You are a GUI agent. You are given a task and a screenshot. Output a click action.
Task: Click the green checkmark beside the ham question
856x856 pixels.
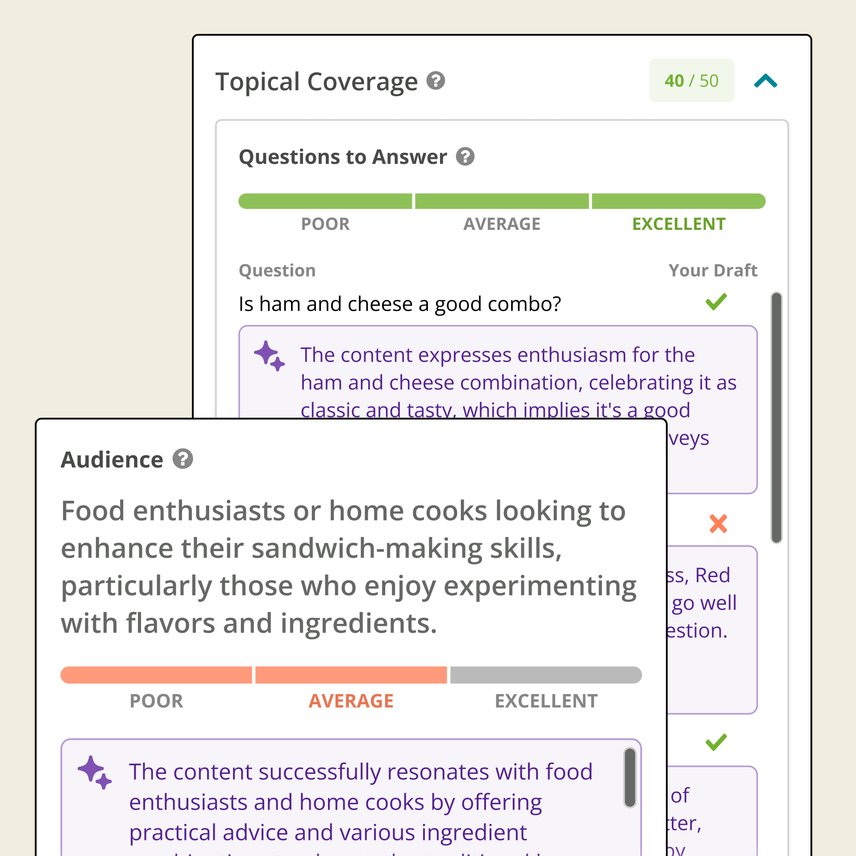click(x=716, y=301)
